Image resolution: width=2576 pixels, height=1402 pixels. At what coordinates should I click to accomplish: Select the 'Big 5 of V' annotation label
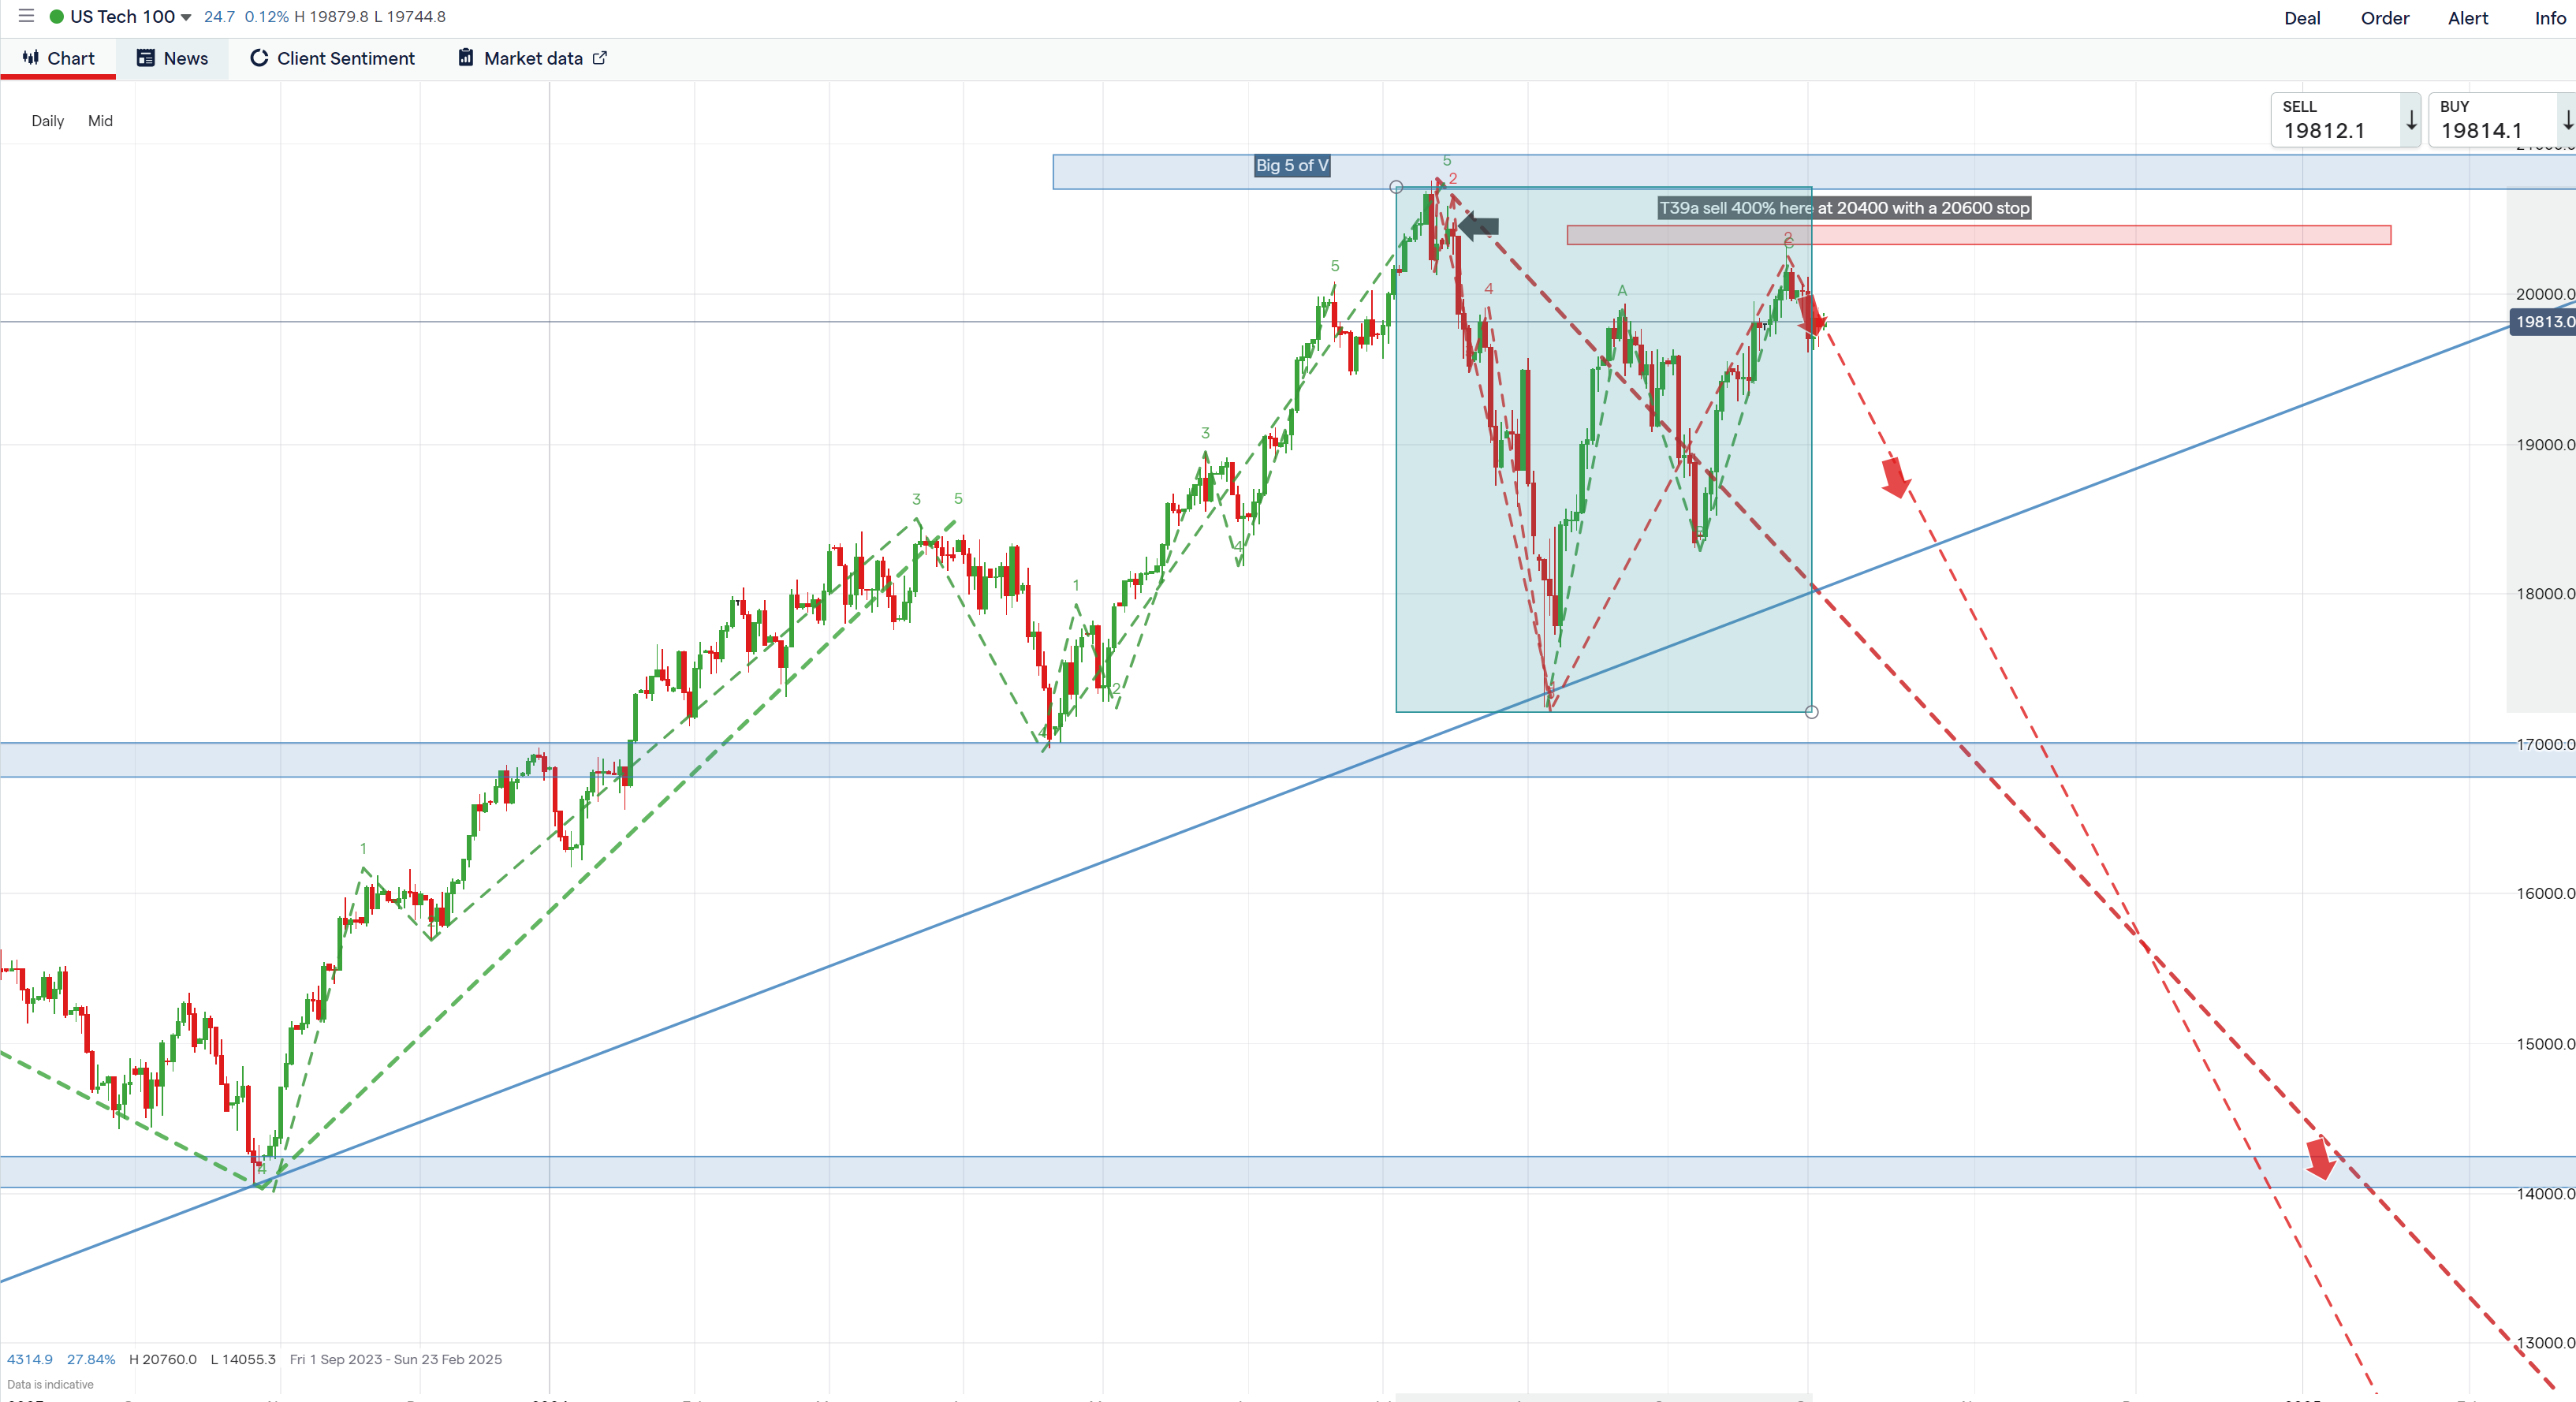pyautogui.click(x=1292, y=166)
